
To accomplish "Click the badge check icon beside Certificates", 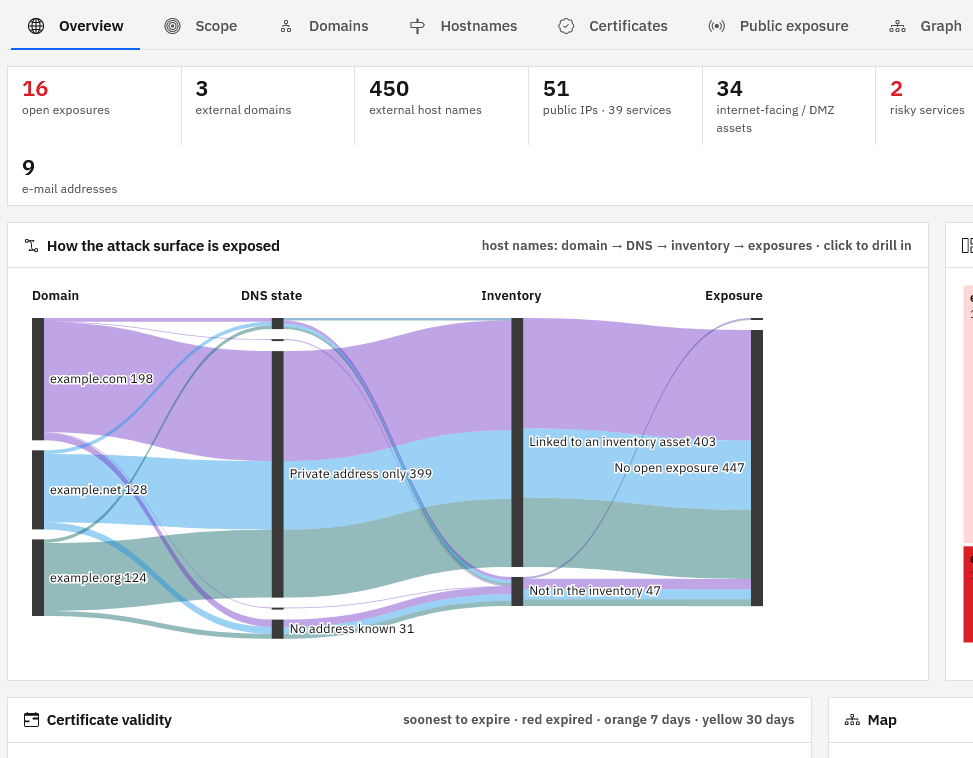I will [566, 26].
